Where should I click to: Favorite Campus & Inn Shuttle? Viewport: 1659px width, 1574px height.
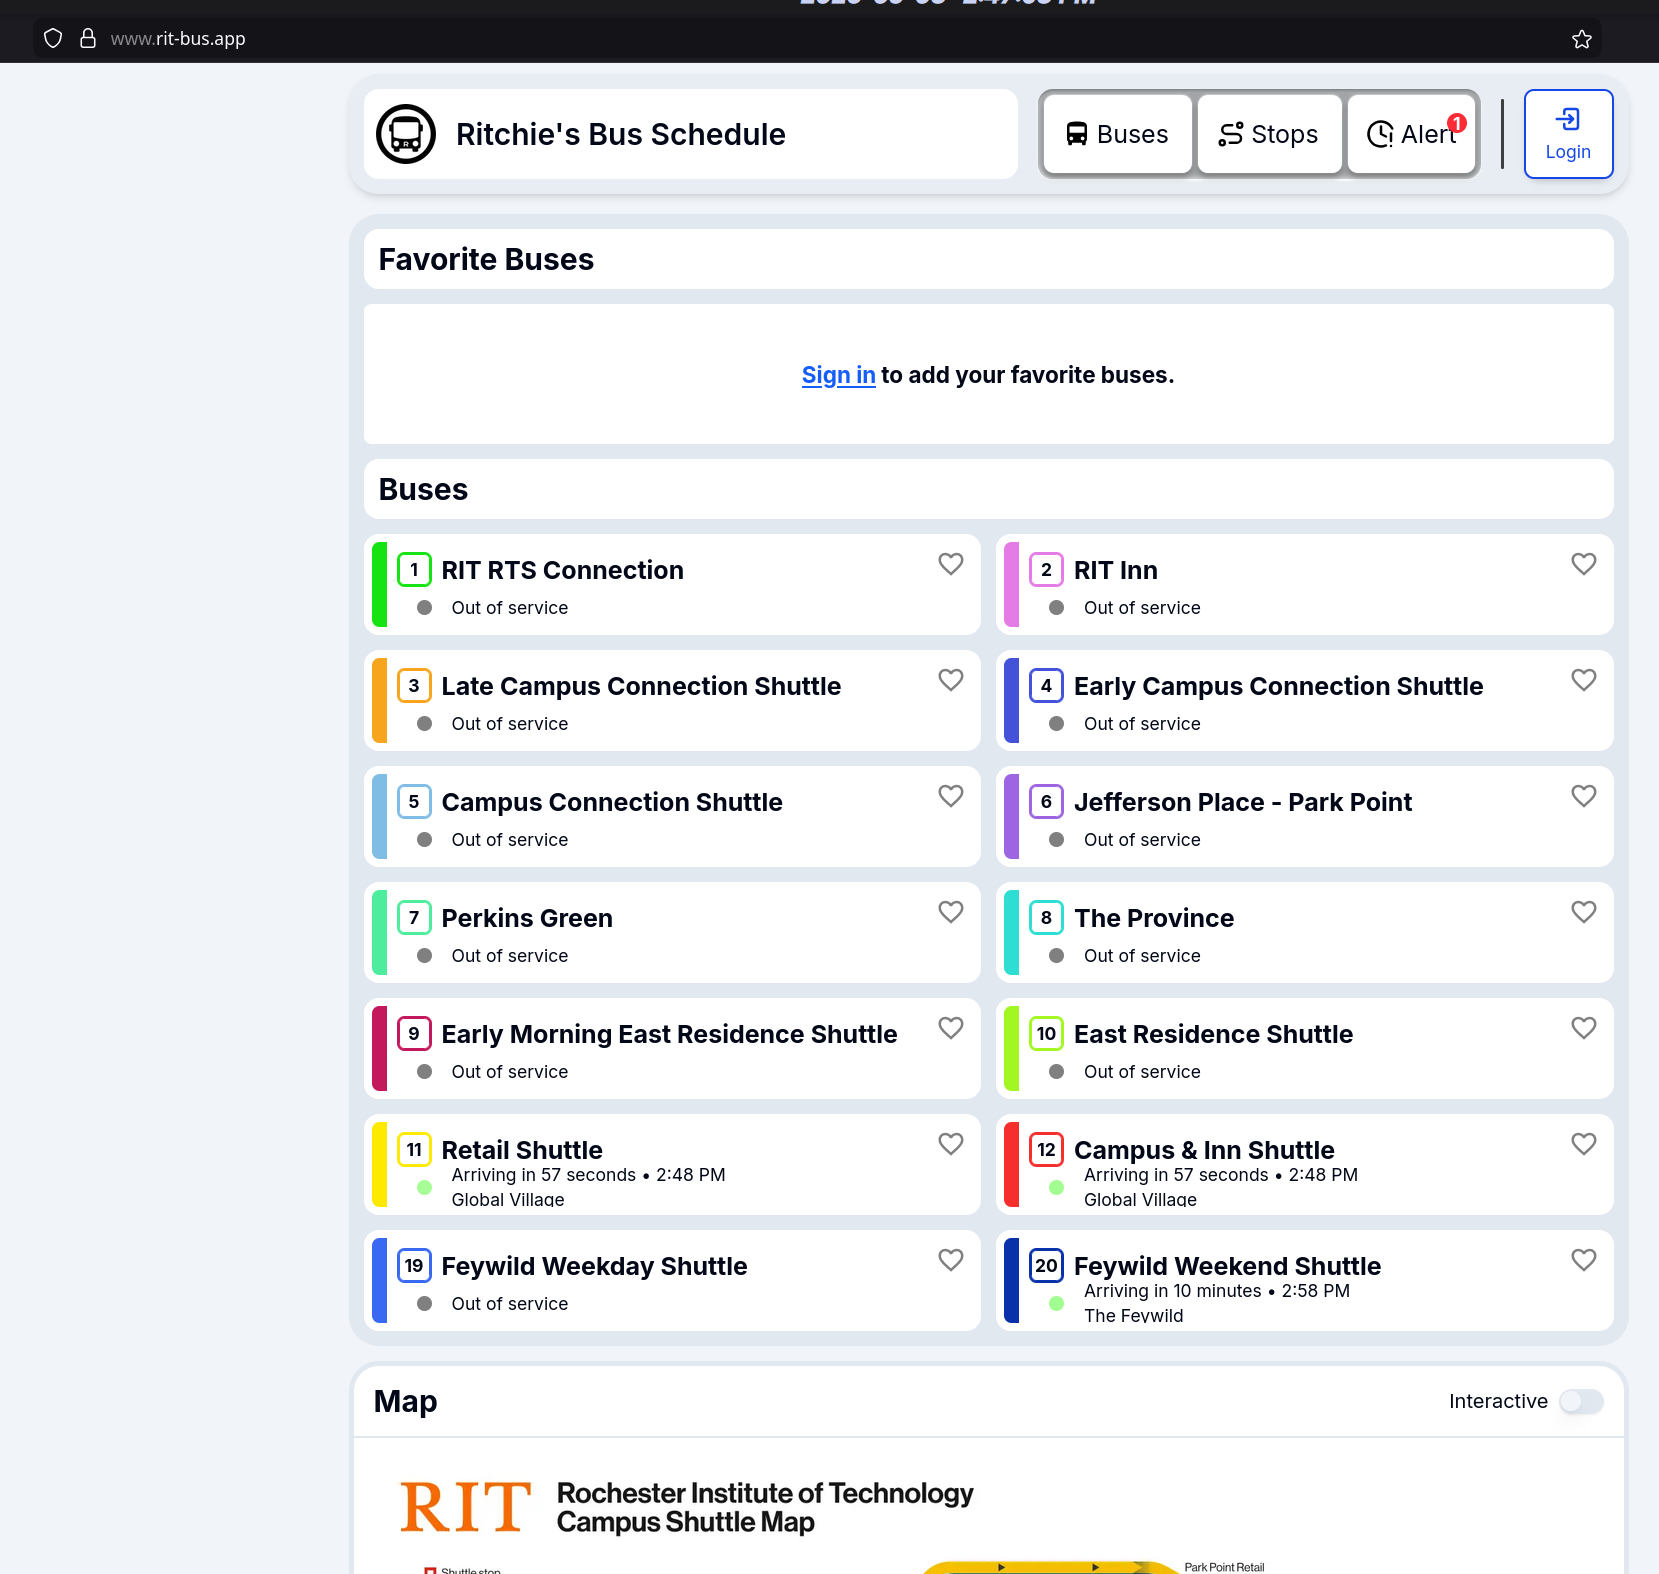click(1584, 1144)
